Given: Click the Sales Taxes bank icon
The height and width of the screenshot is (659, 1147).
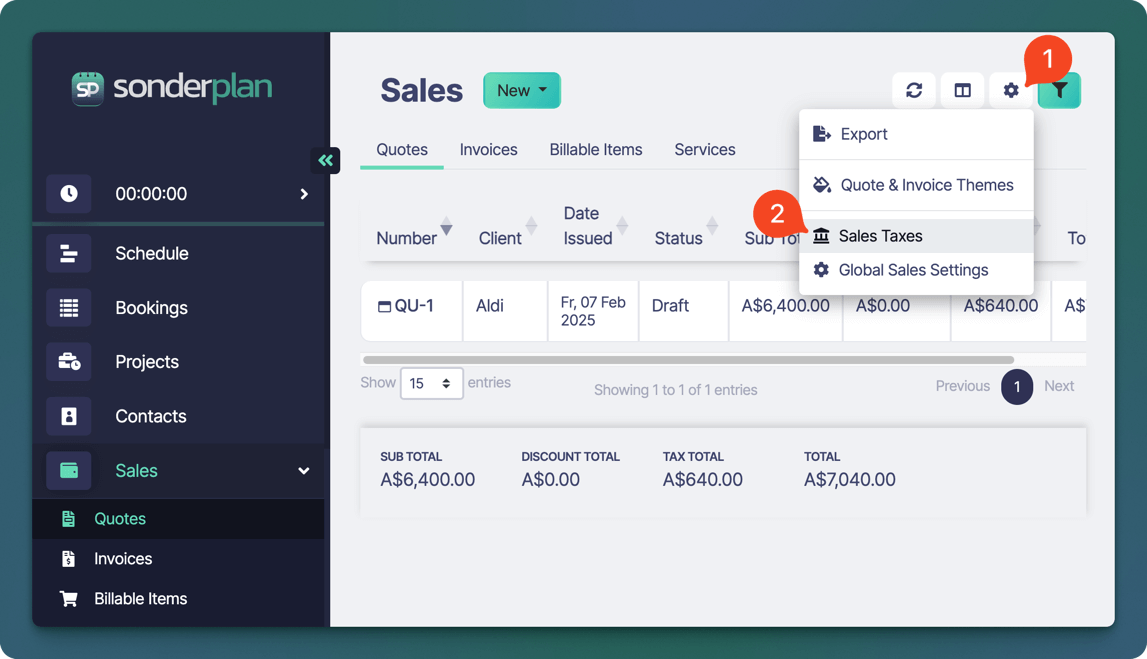Looking at the screenshot, I should click(821, 236).
